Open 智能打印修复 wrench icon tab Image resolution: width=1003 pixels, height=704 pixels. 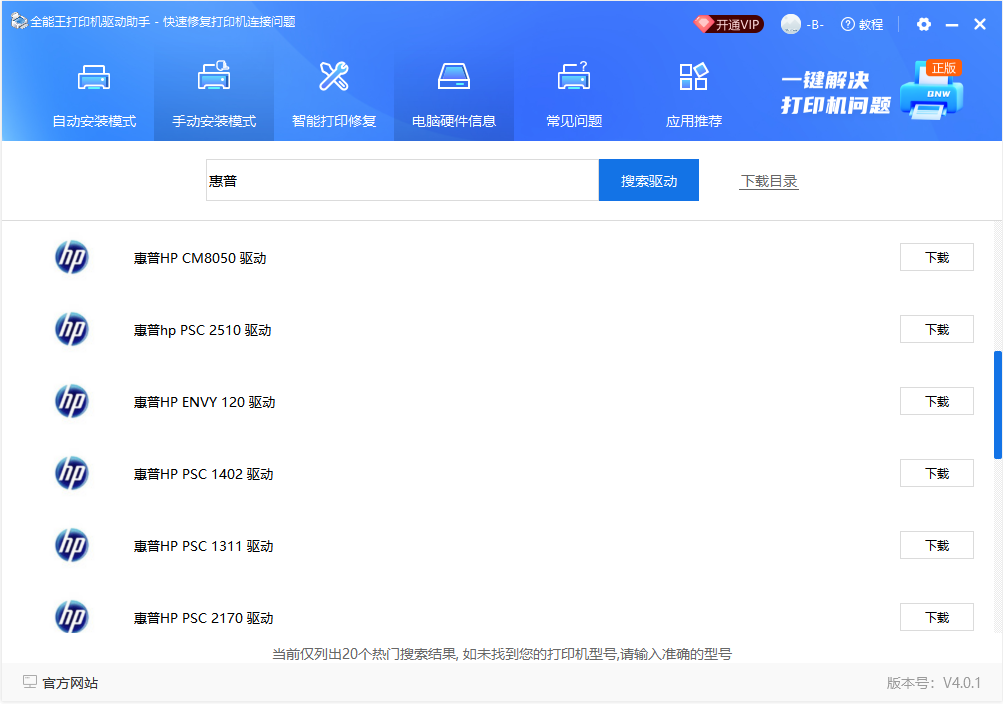(334, 95)
